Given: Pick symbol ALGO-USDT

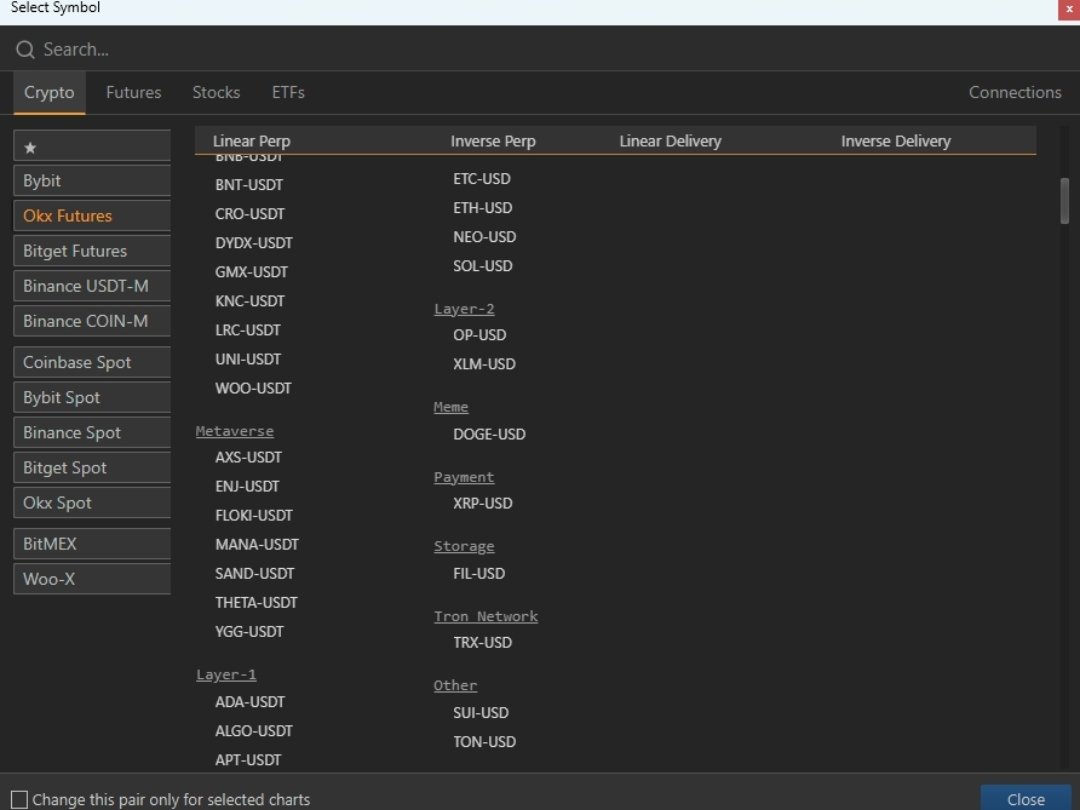Looking at the screenshot, I should pyautogui.click(x=253, y=731).
